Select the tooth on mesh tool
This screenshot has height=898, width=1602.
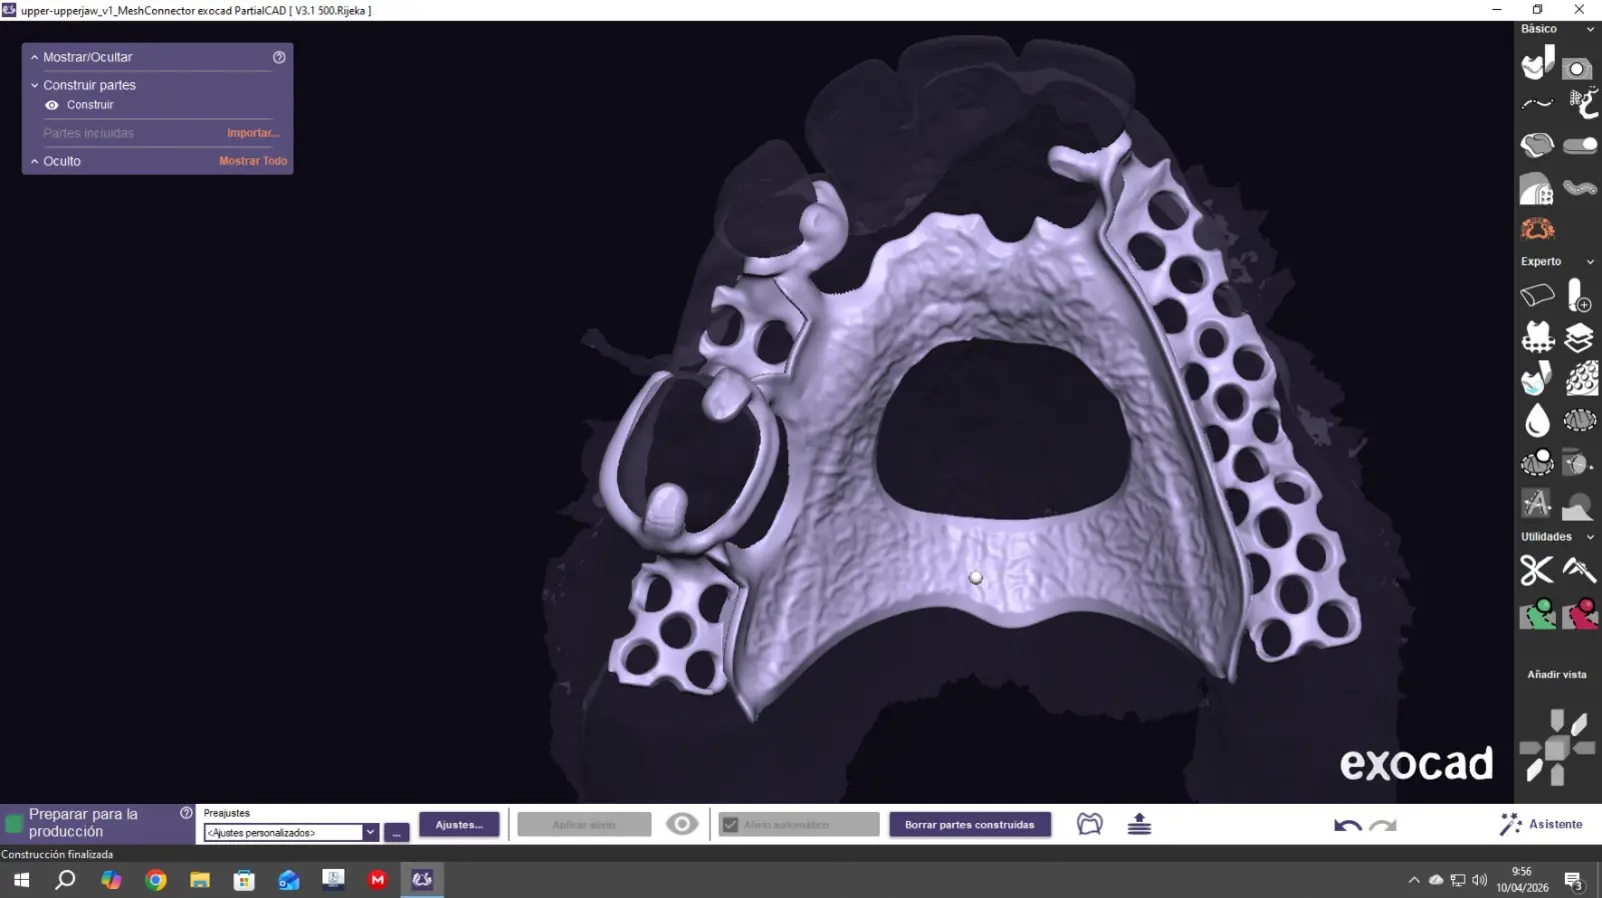pos(1537,337)
